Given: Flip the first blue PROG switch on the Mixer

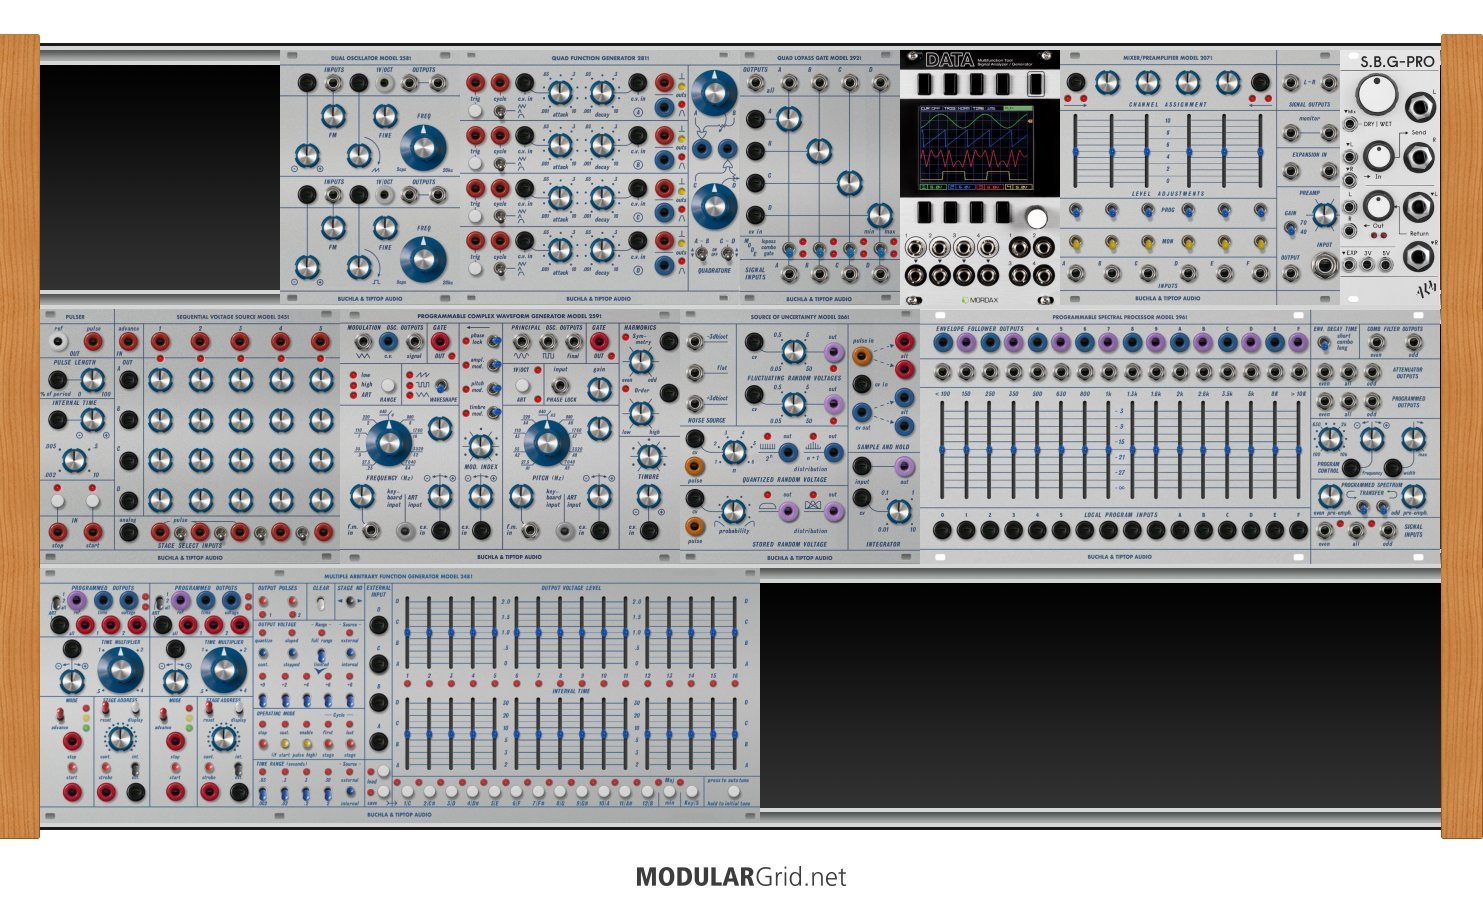Looking at the screenshot, I should [x=1075, y=211].
